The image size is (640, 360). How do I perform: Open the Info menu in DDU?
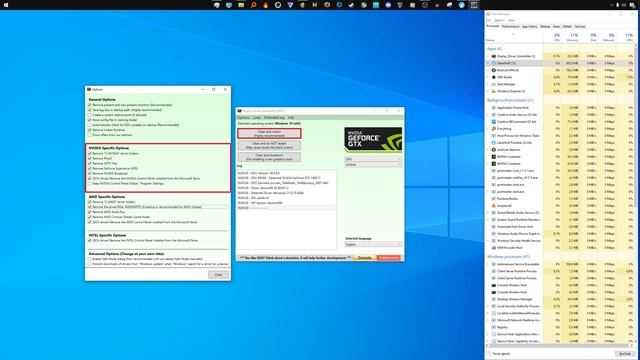pyautogui.click(x=291, y=118)
